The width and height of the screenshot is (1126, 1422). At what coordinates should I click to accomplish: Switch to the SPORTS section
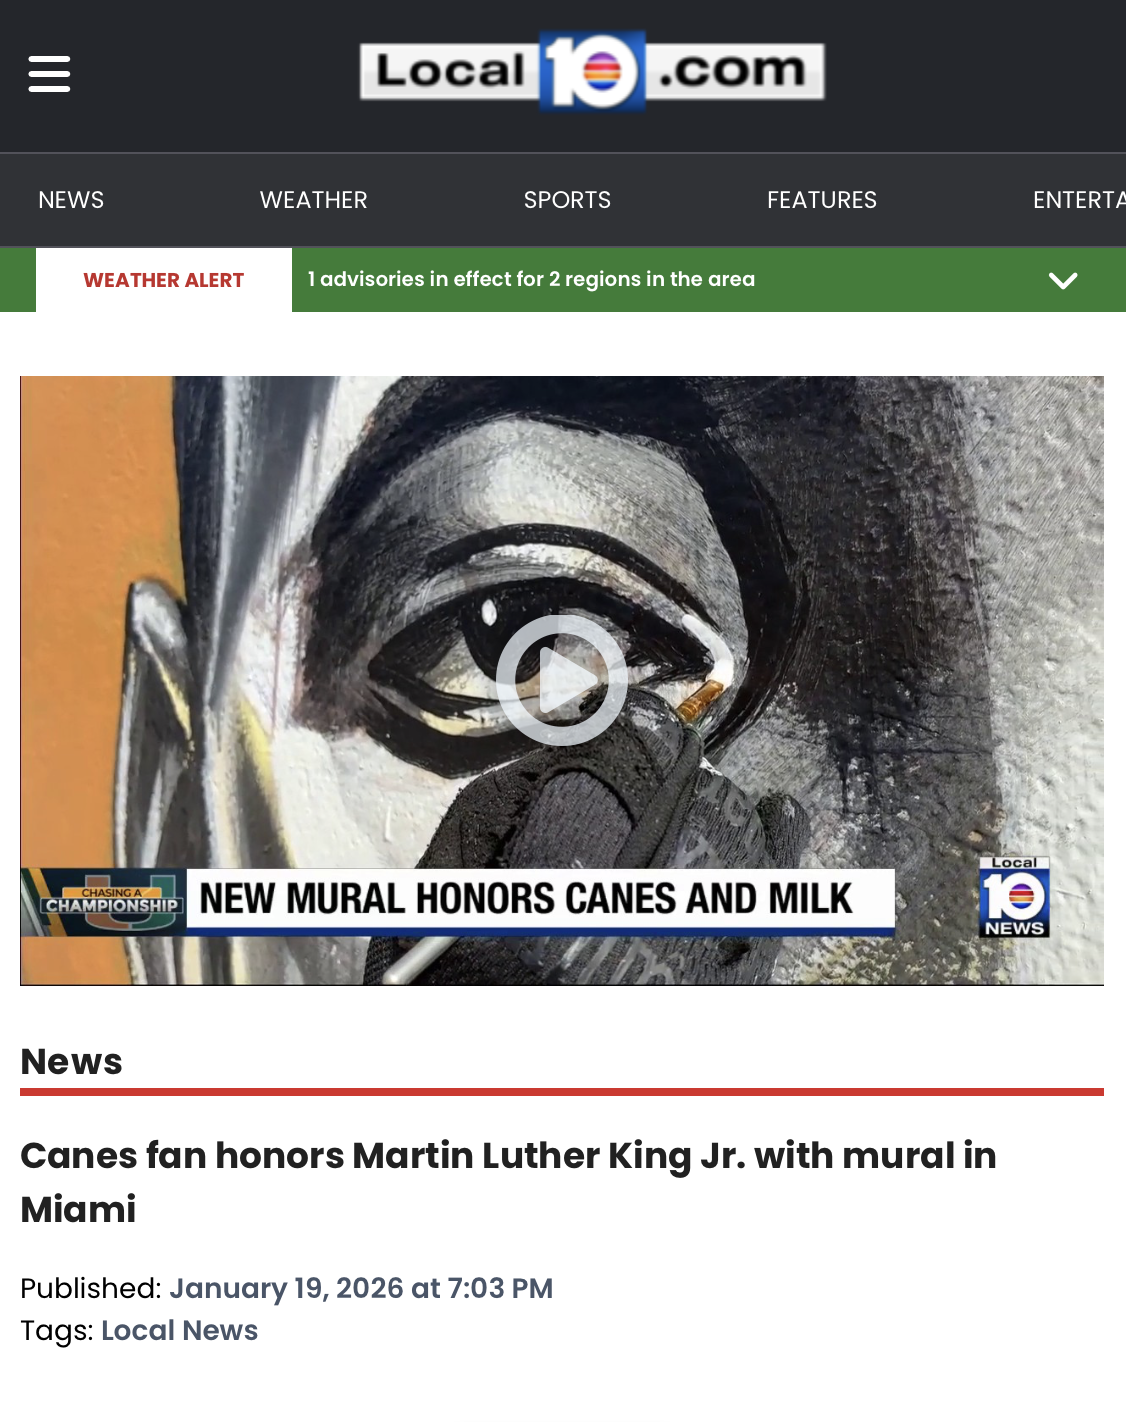click(x=567, y=200)
